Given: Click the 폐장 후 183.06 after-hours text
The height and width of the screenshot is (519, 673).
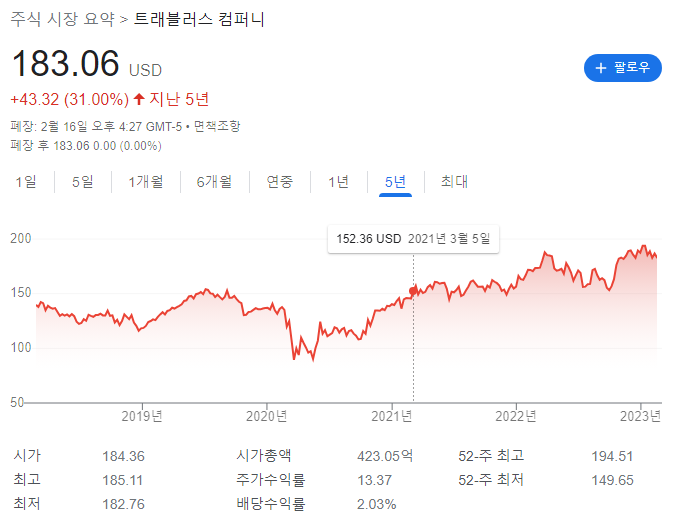Looking at the screenshot, I should coord(86,146).
